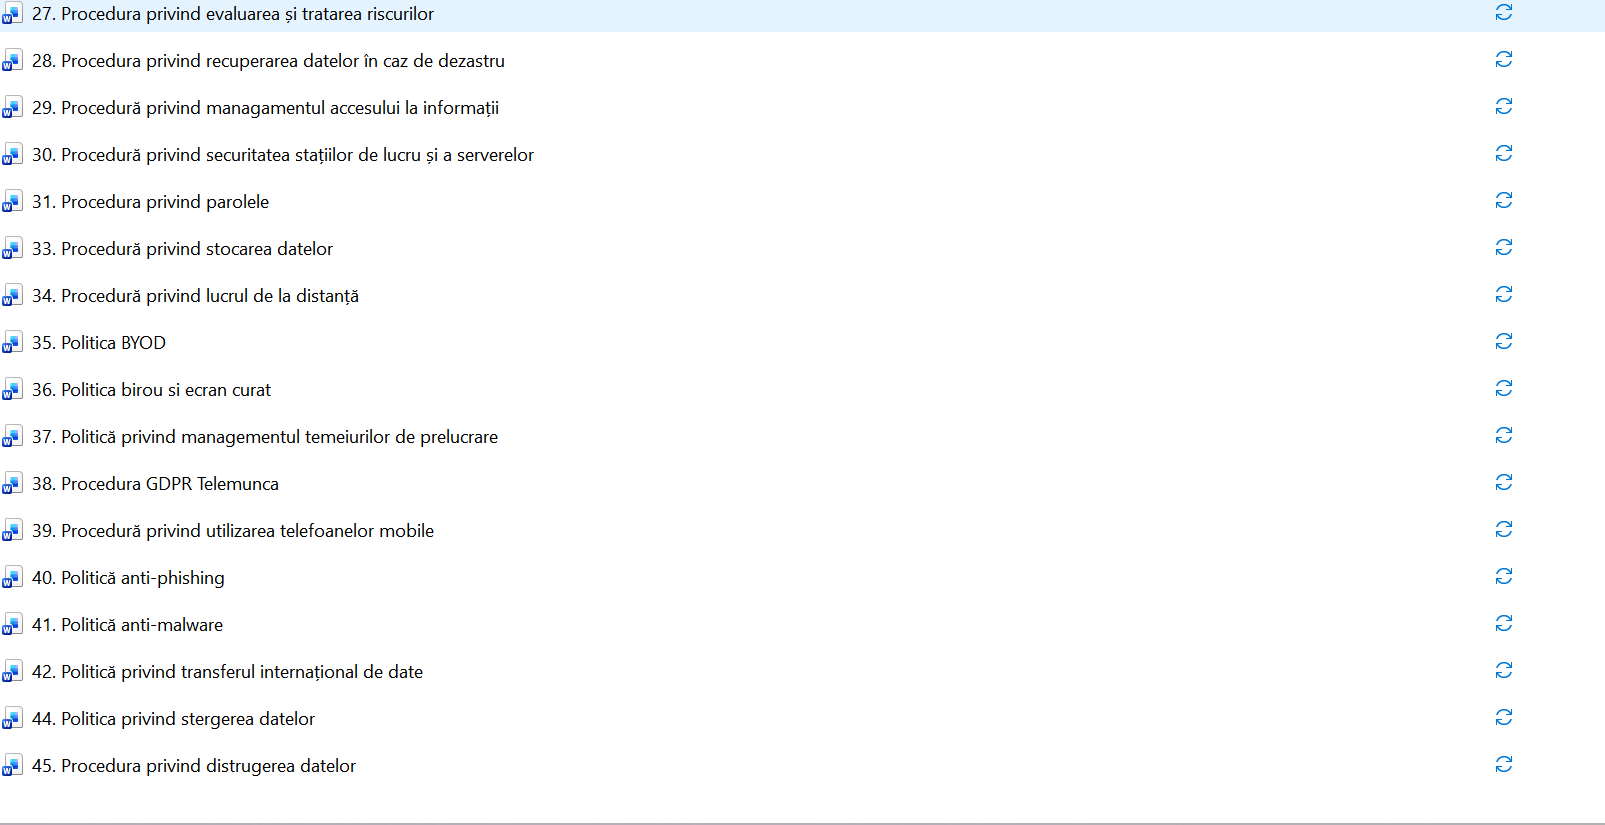Click sync icon for 30. securitatea stațiilor
This screenshot has height=825, width=1605.
[1503, 153]
